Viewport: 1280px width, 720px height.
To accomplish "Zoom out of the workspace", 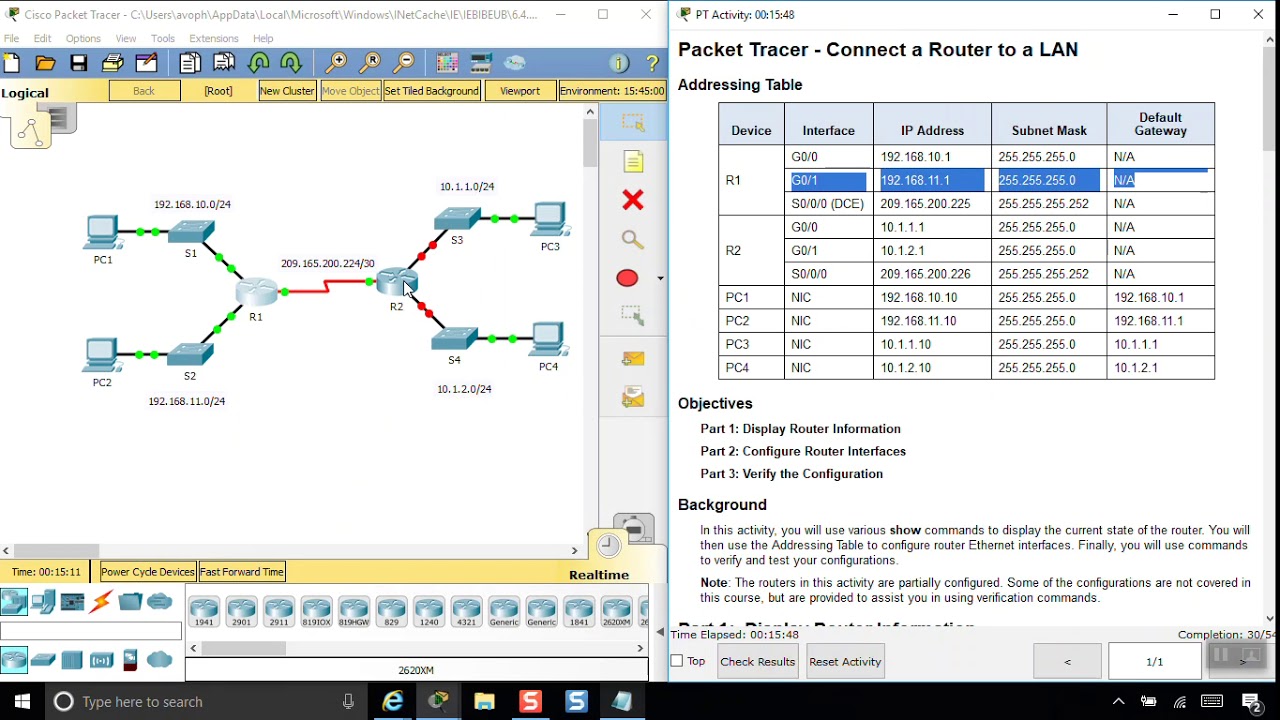I will click(404, 63).
